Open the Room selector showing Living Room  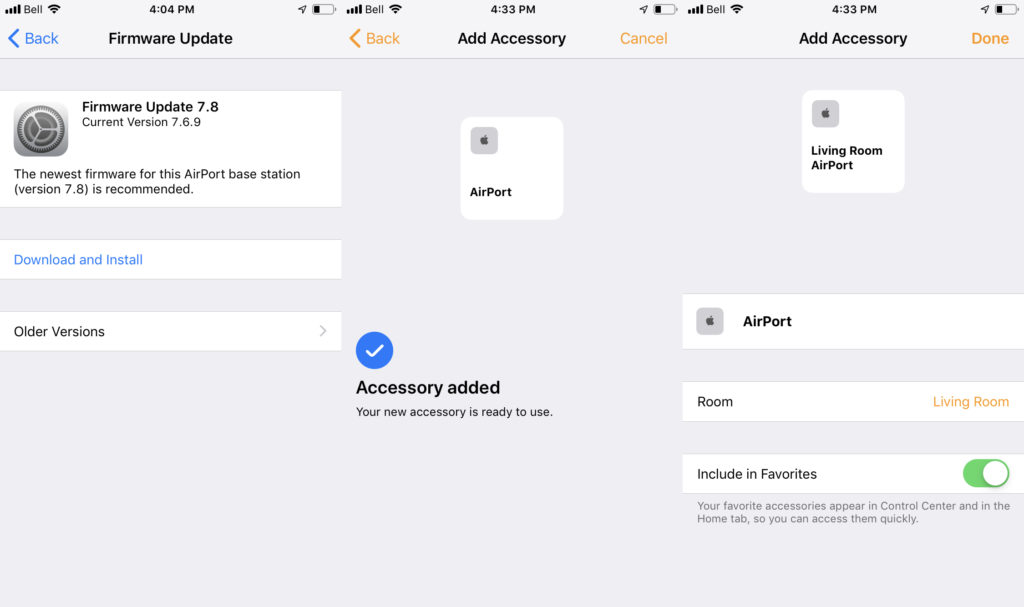(853, 401)
